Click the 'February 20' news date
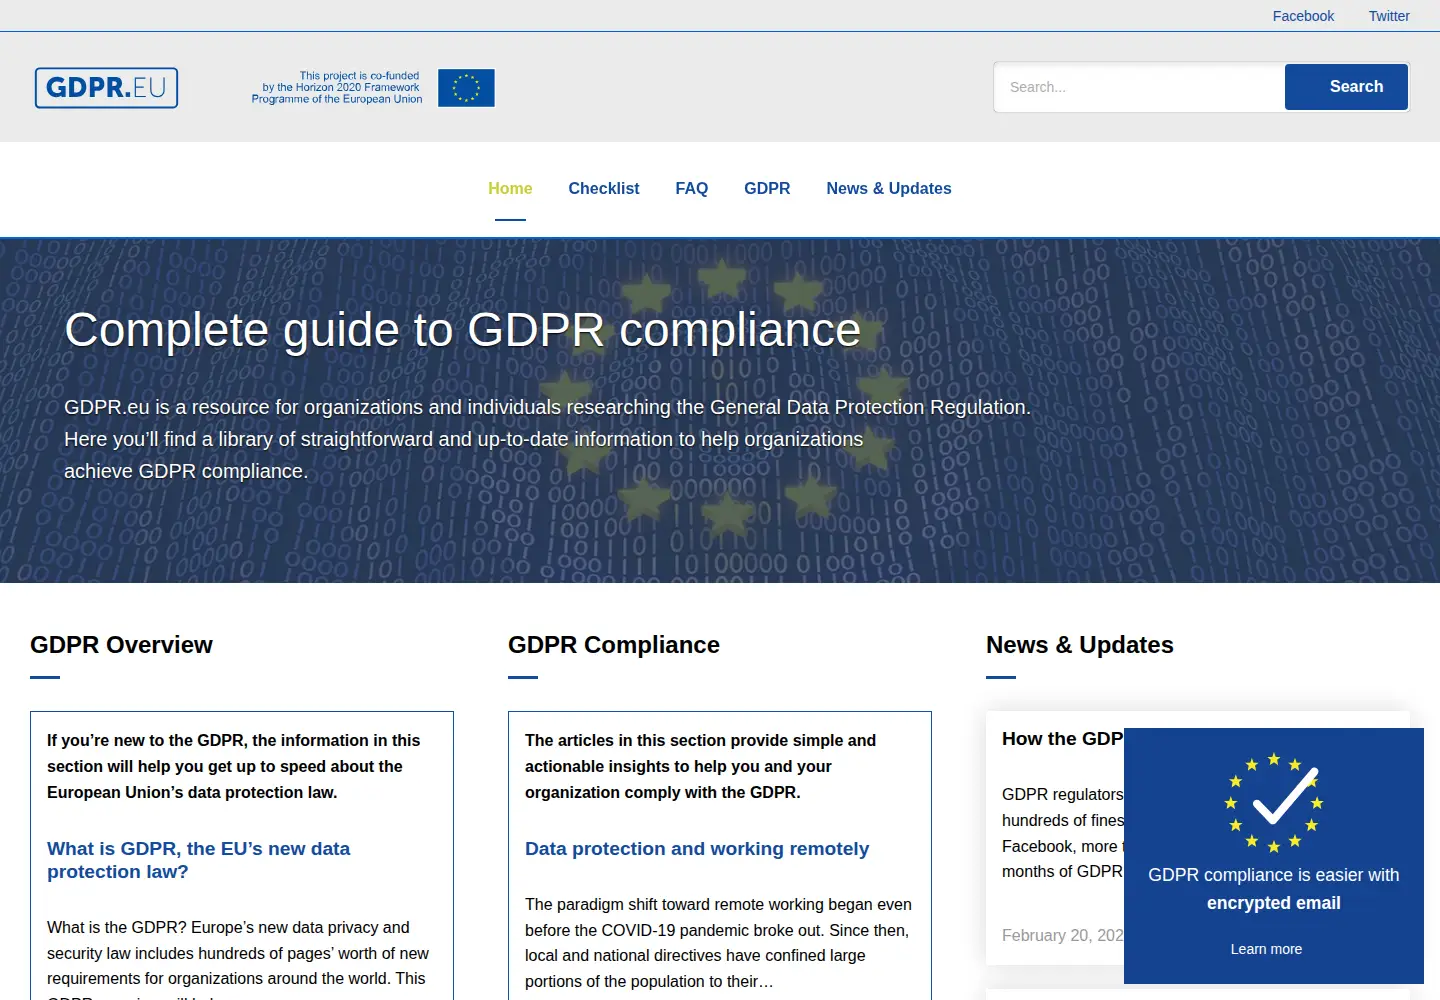The height and width of the screenshot is (1000, 1440). tap(1063, 935)
